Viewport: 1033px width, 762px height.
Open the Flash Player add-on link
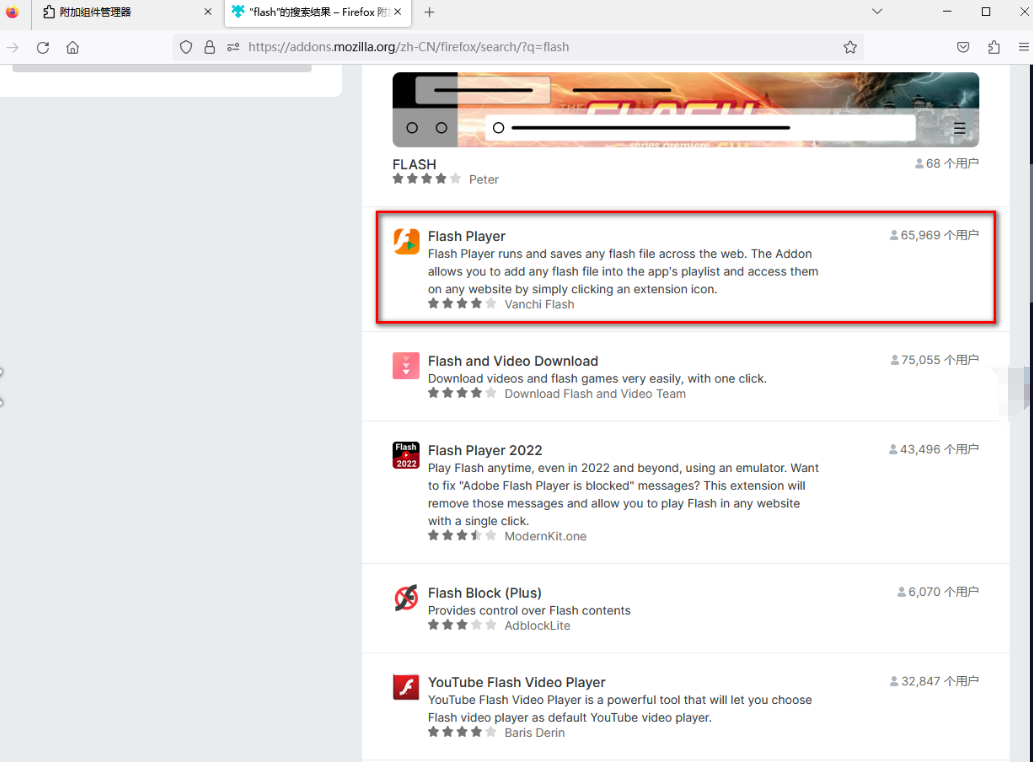466,236
